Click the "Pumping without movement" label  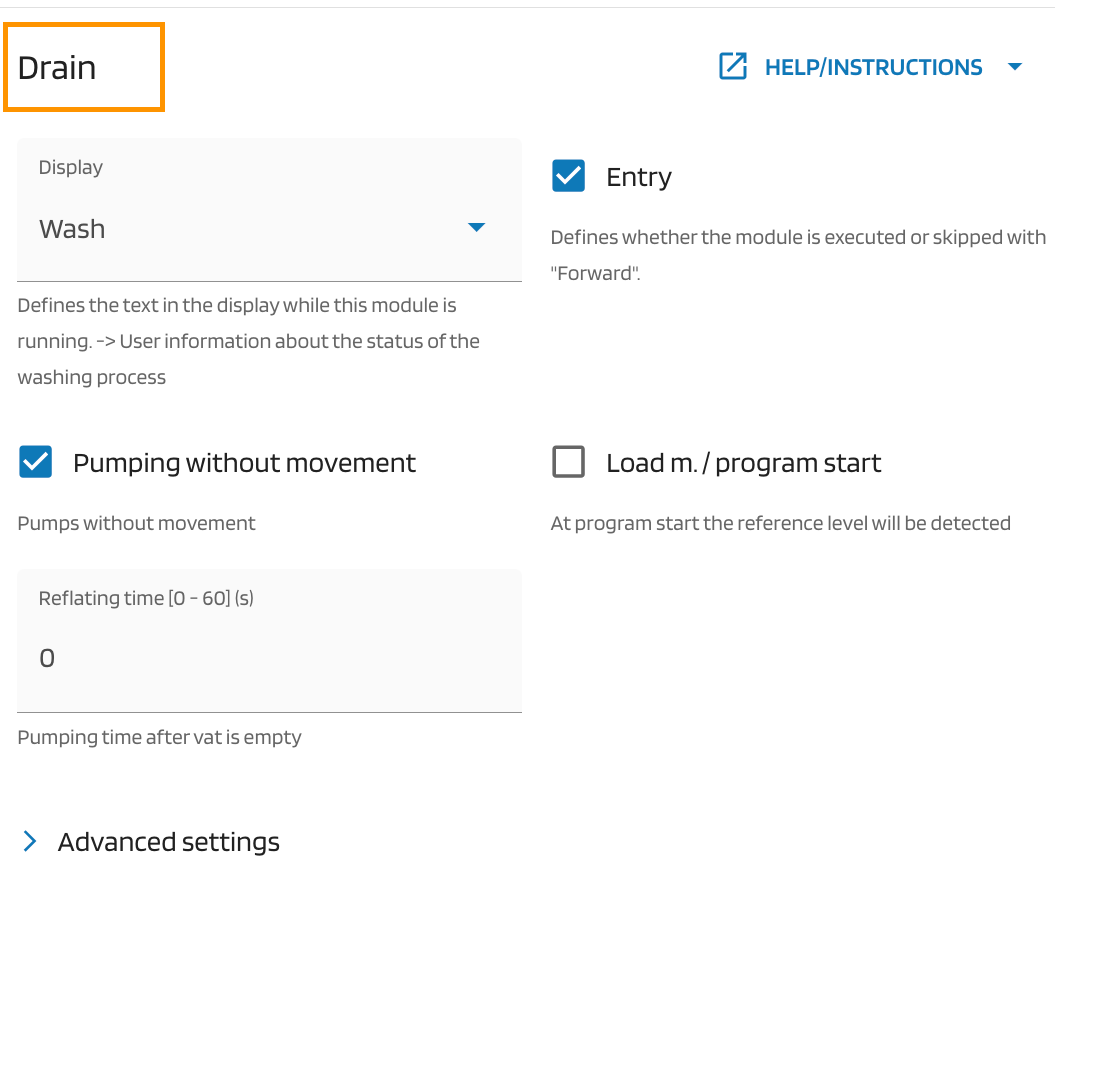244,463
